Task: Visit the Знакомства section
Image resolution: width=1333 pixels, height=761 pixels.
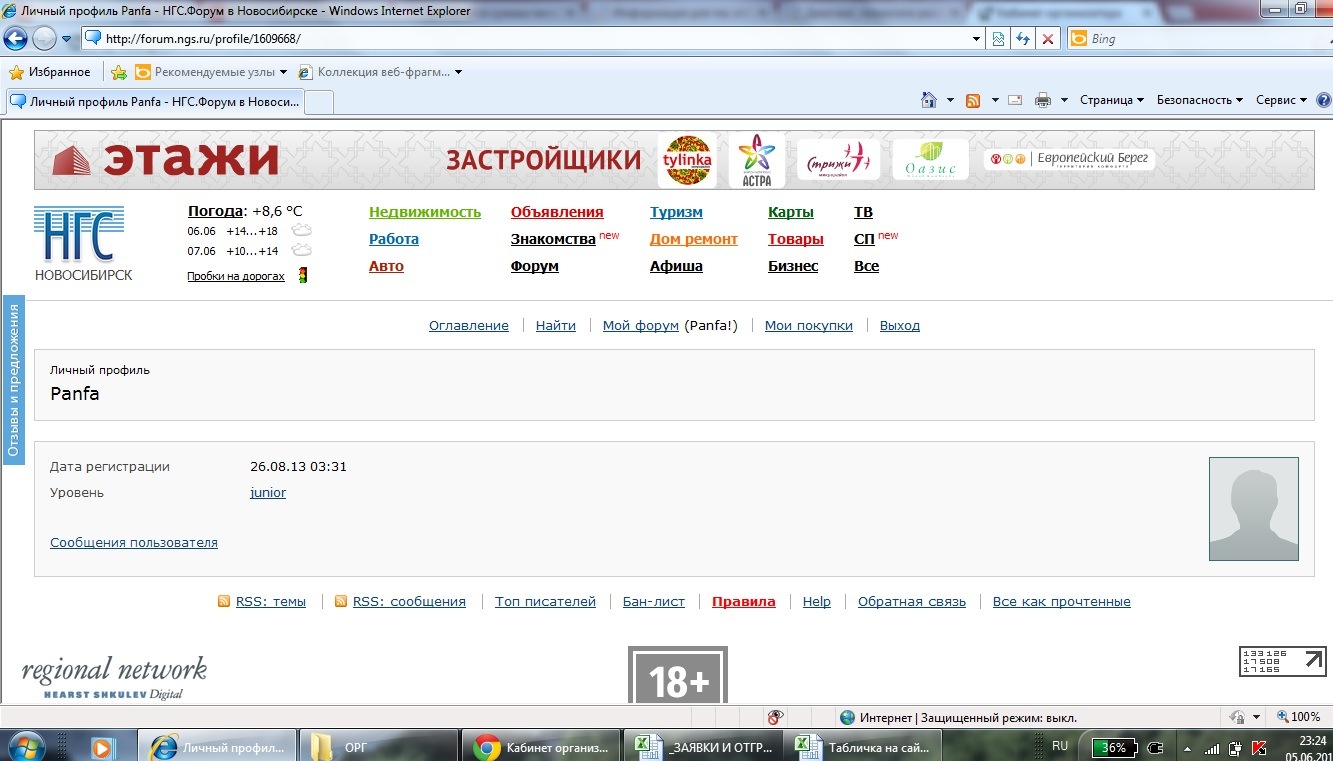Action: 553,239
